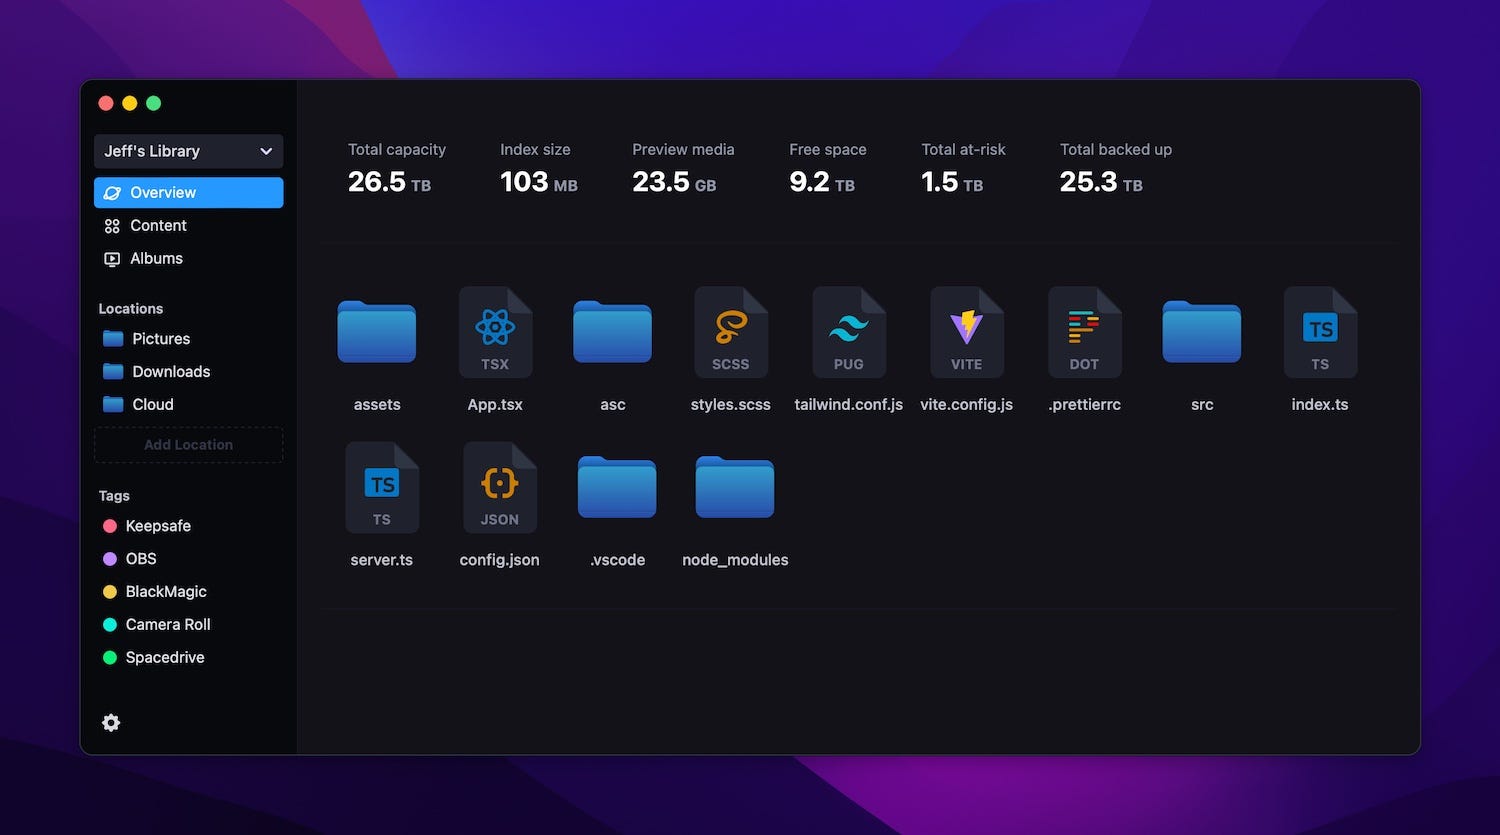Select the styles.scss Sass file icon
Image resolution: width=1500 pixels, height=835 pixels.
[731, 332]
